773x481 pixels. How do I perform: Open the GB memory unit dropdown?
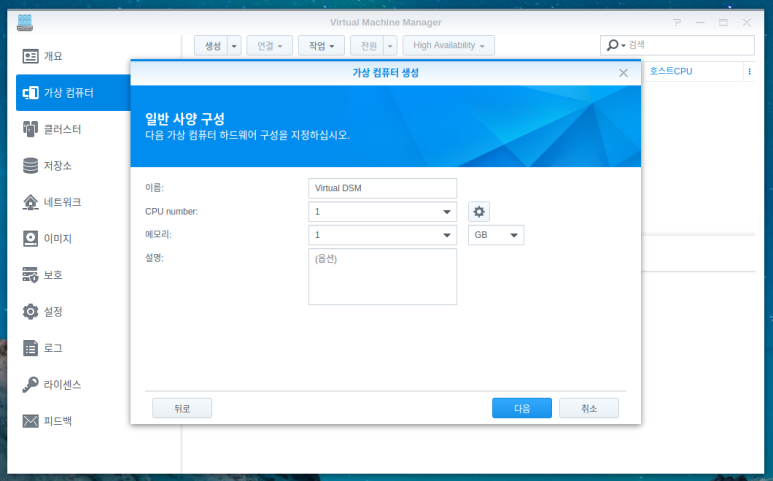[496, 235]
